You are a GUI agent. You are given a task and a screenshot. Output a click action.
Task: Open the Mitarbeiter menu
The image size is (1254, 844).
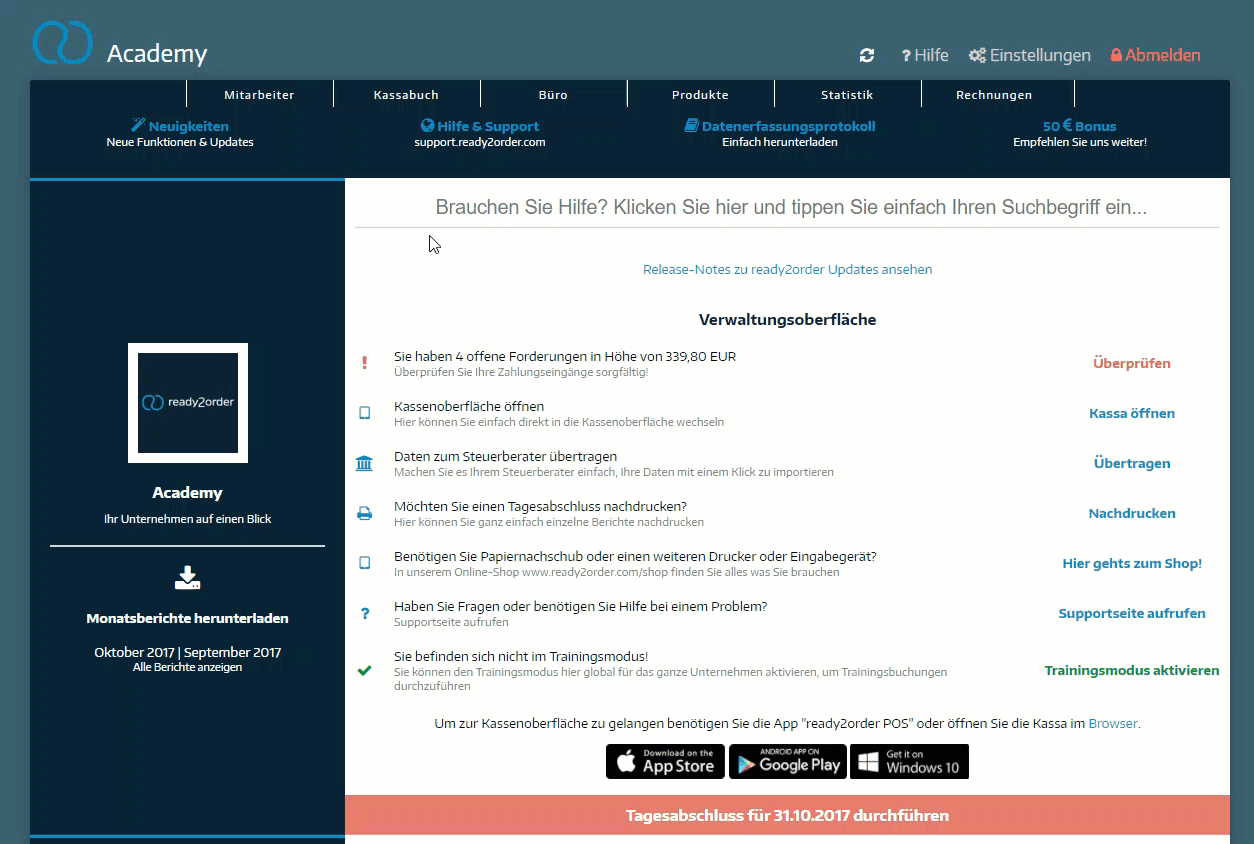tap(259, 95)
